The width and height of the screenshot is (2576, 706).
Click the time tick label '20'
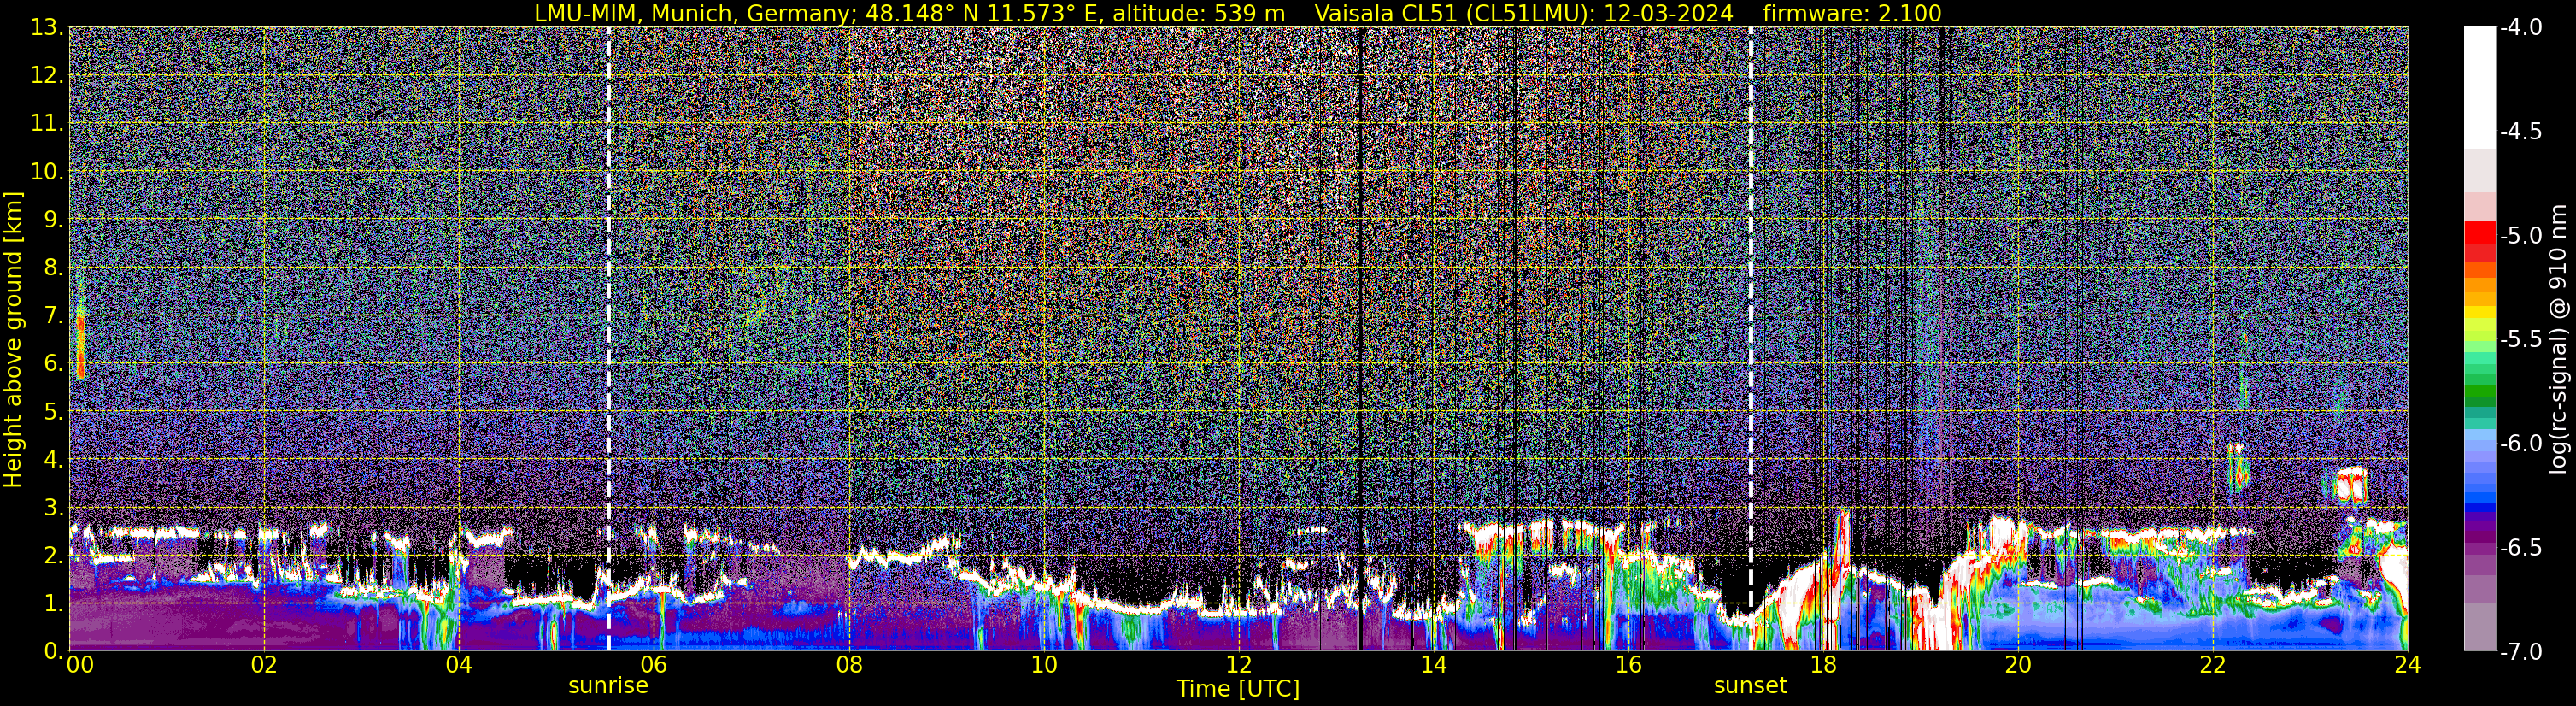[2018, 665]
